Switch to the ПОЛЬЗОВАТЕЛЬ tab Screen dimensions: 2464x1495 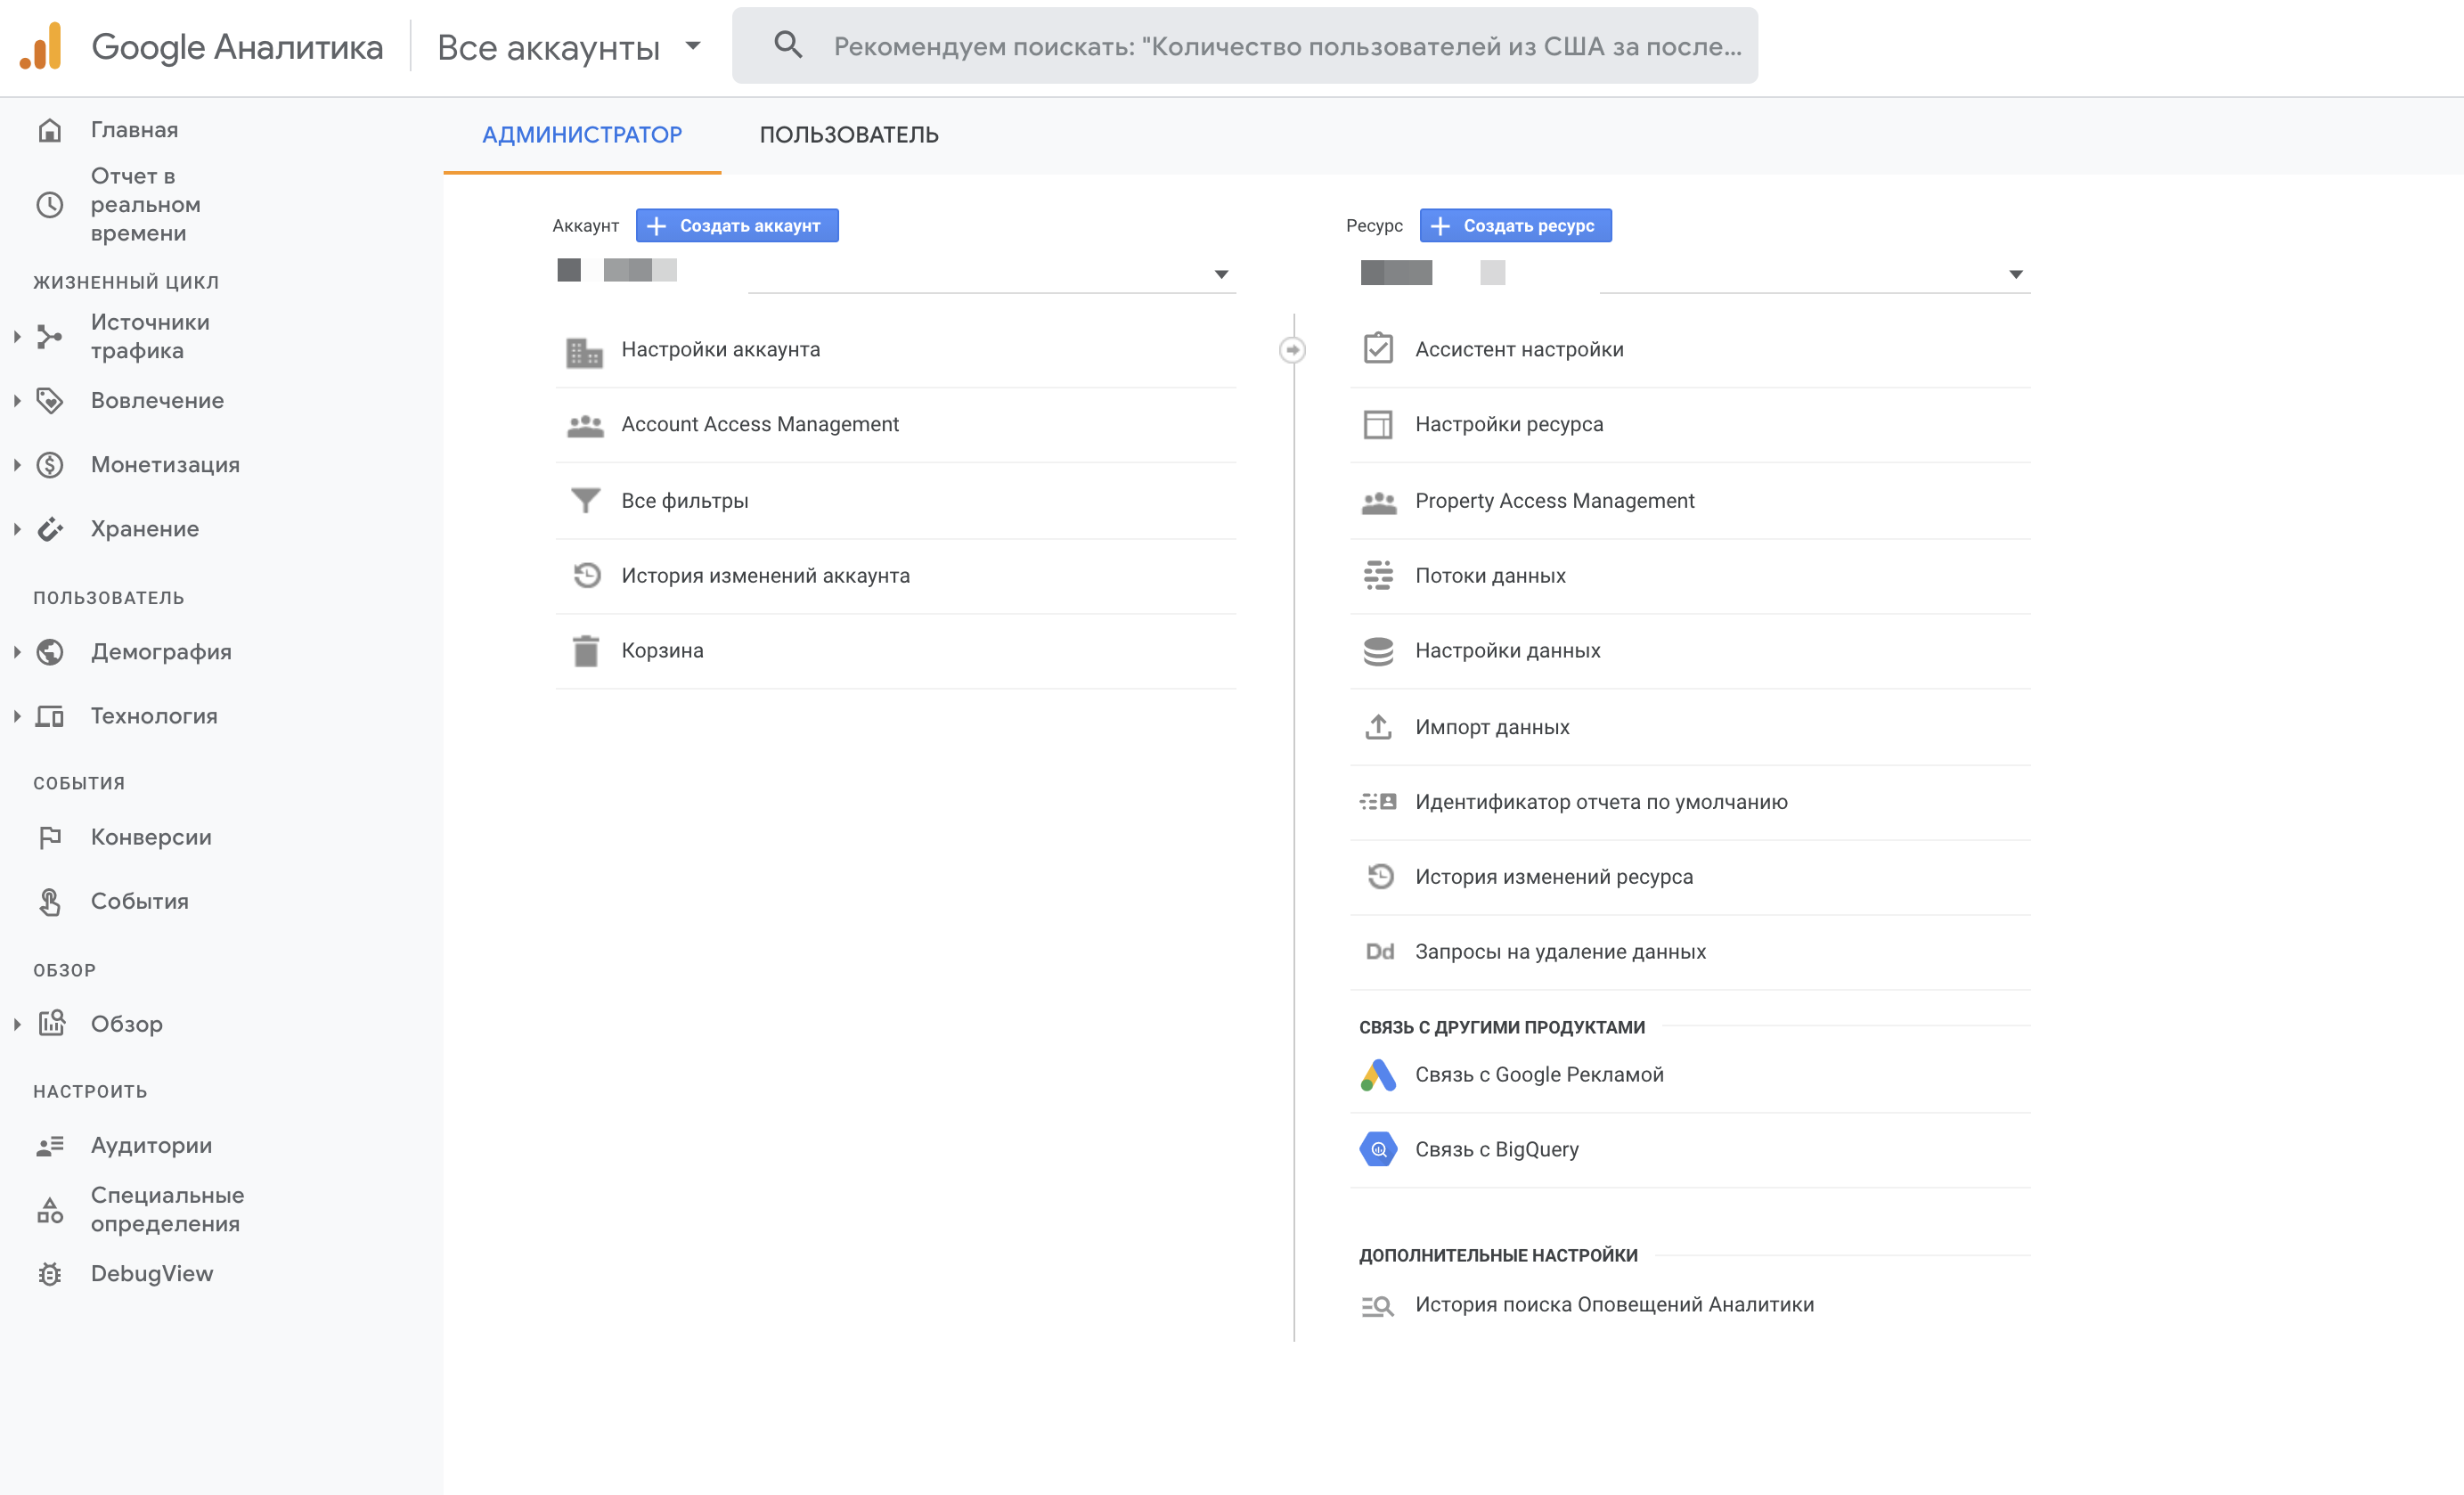click(848, 135)
